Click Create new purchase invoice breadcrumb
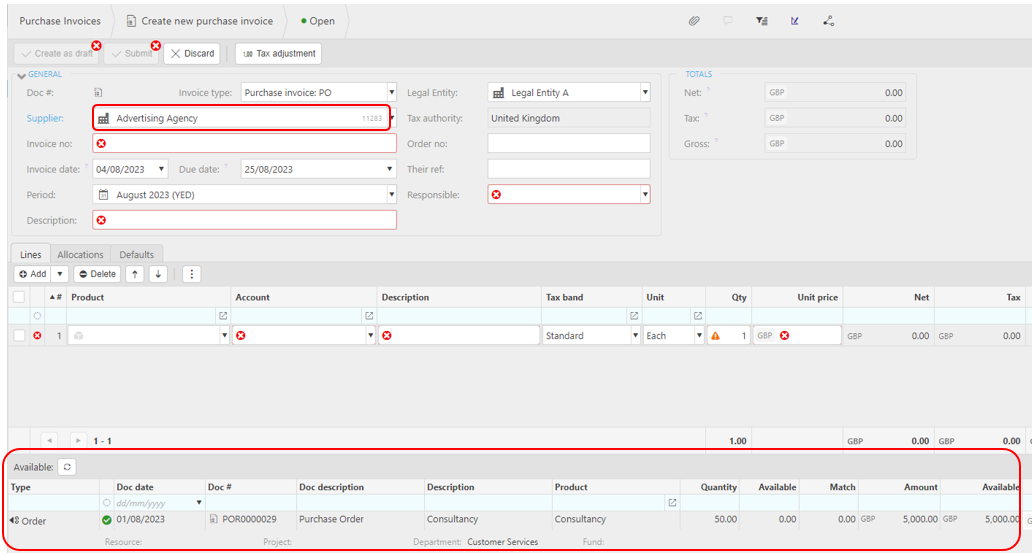Image resolution: width=1032 pixels, height=556 pixels. (199, 21)
